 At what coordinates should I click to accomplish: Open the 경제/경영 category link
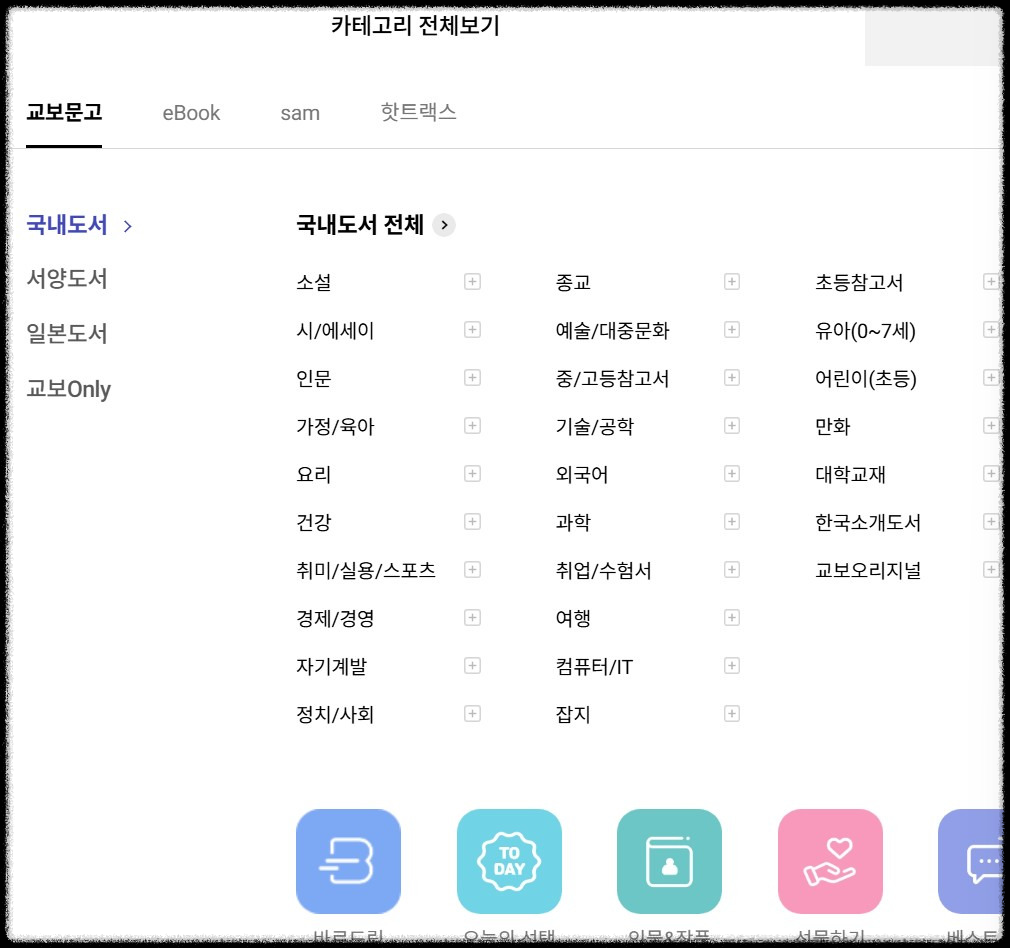[335, 618]
